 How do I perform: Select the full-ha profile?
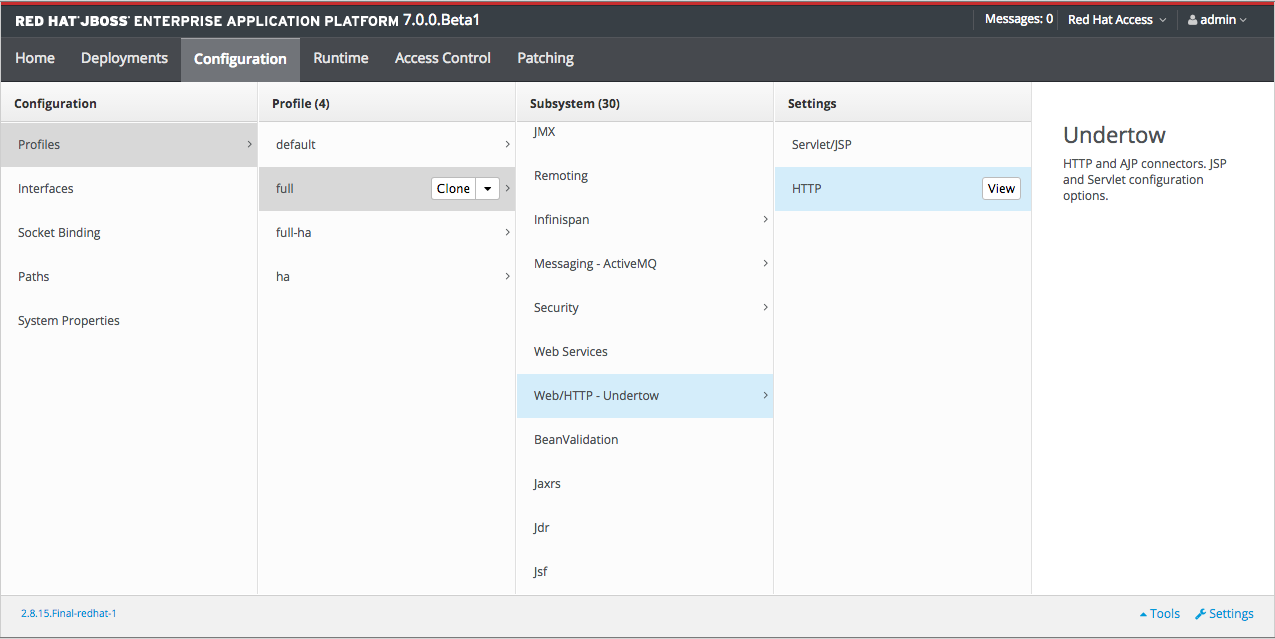[387, 233]
